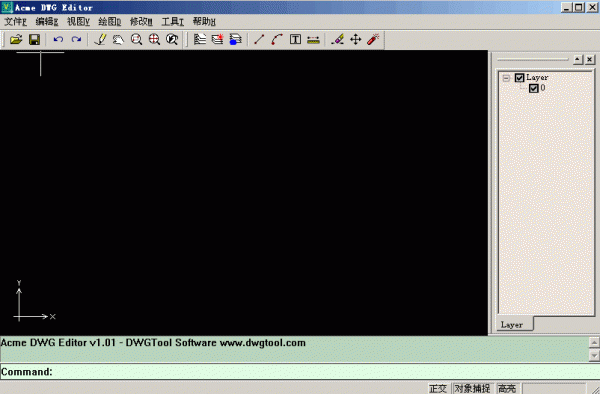Collapse the Layer tree node

506,78
